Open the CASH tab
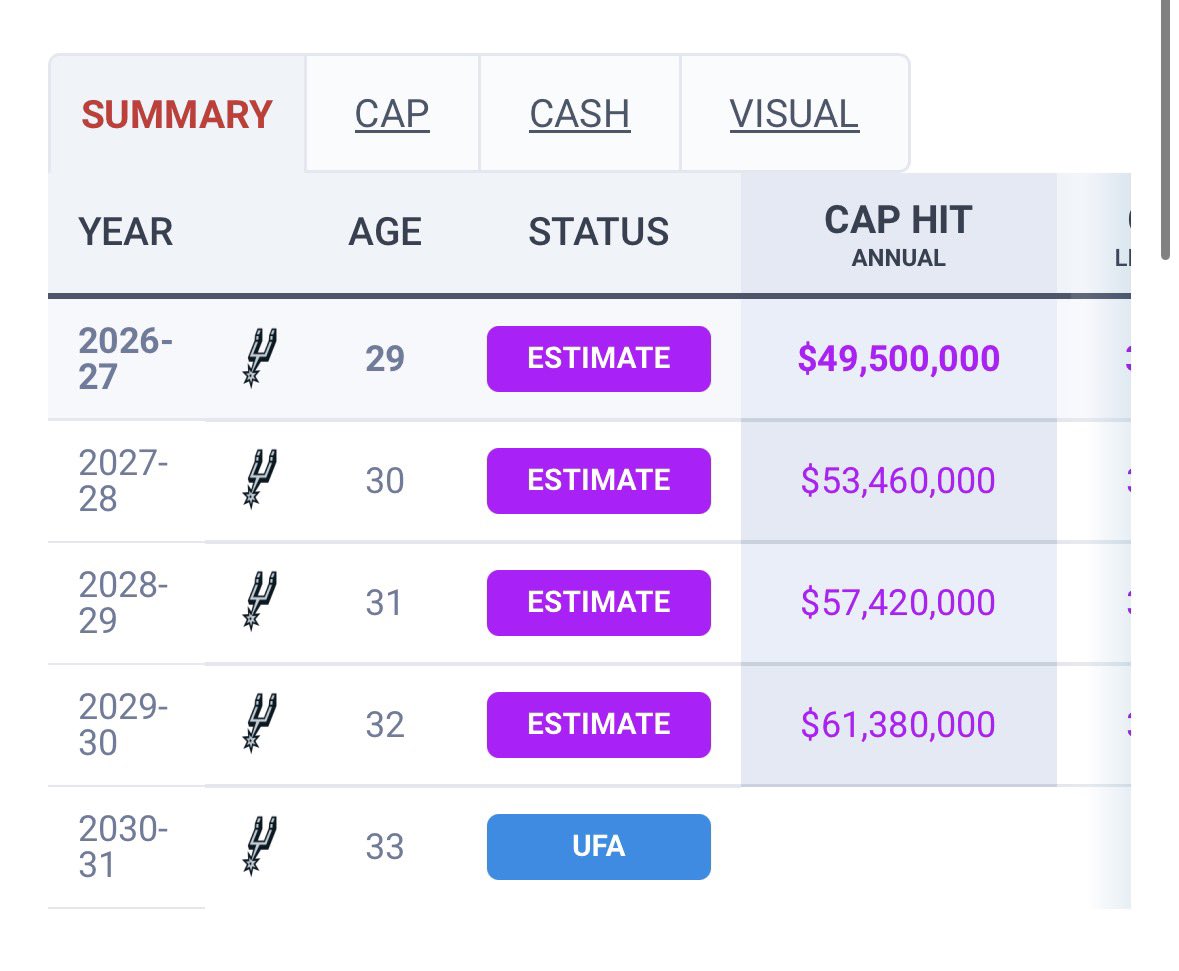Image resolution: width=1179 pixels, height=971 pixels. point(580,114)
